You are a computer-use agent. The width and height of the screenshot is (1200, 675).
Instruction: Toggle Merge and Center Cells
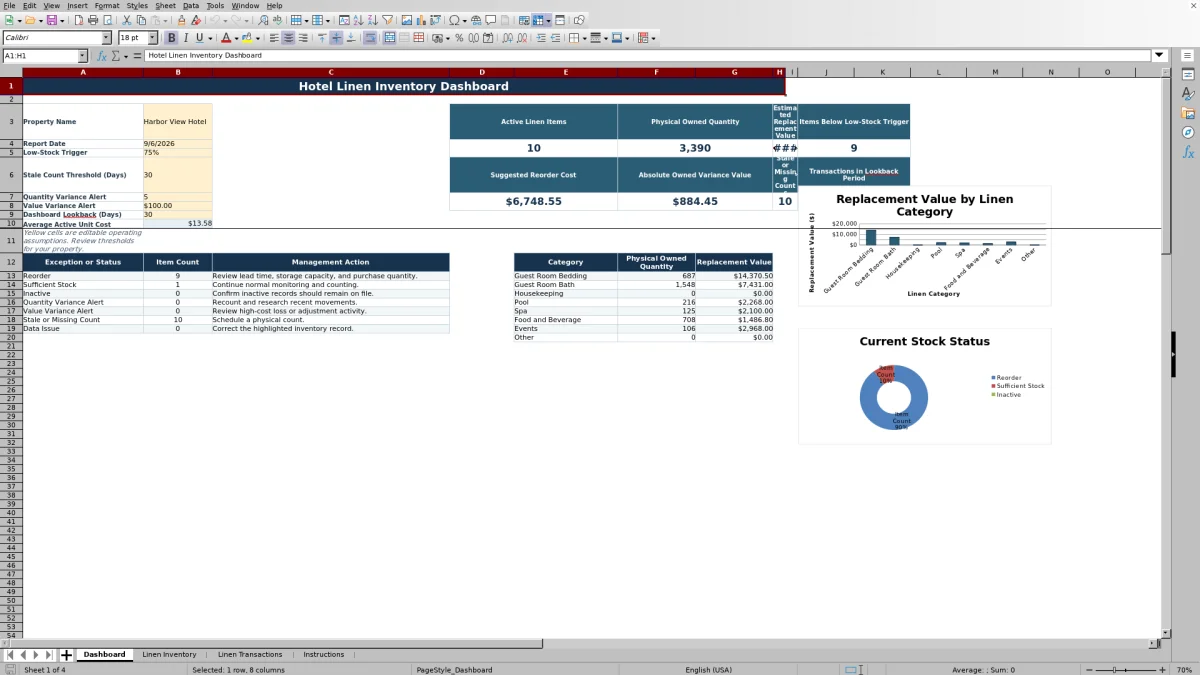388,38
